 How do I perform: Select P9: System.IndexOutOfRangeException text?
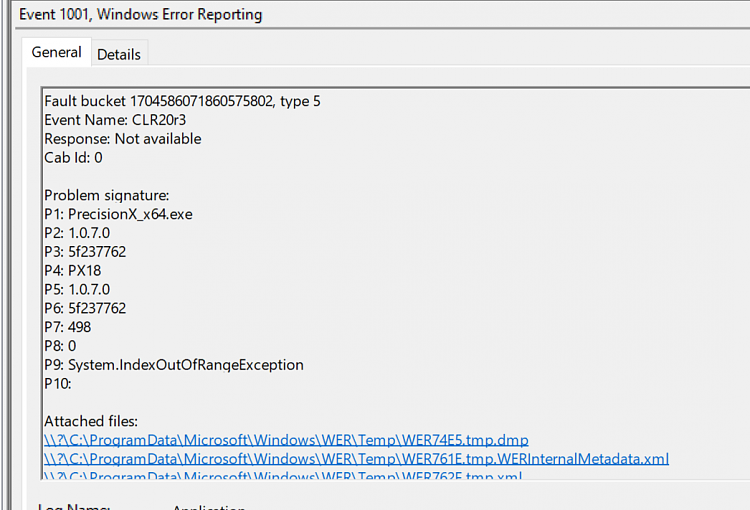(174, 365)
